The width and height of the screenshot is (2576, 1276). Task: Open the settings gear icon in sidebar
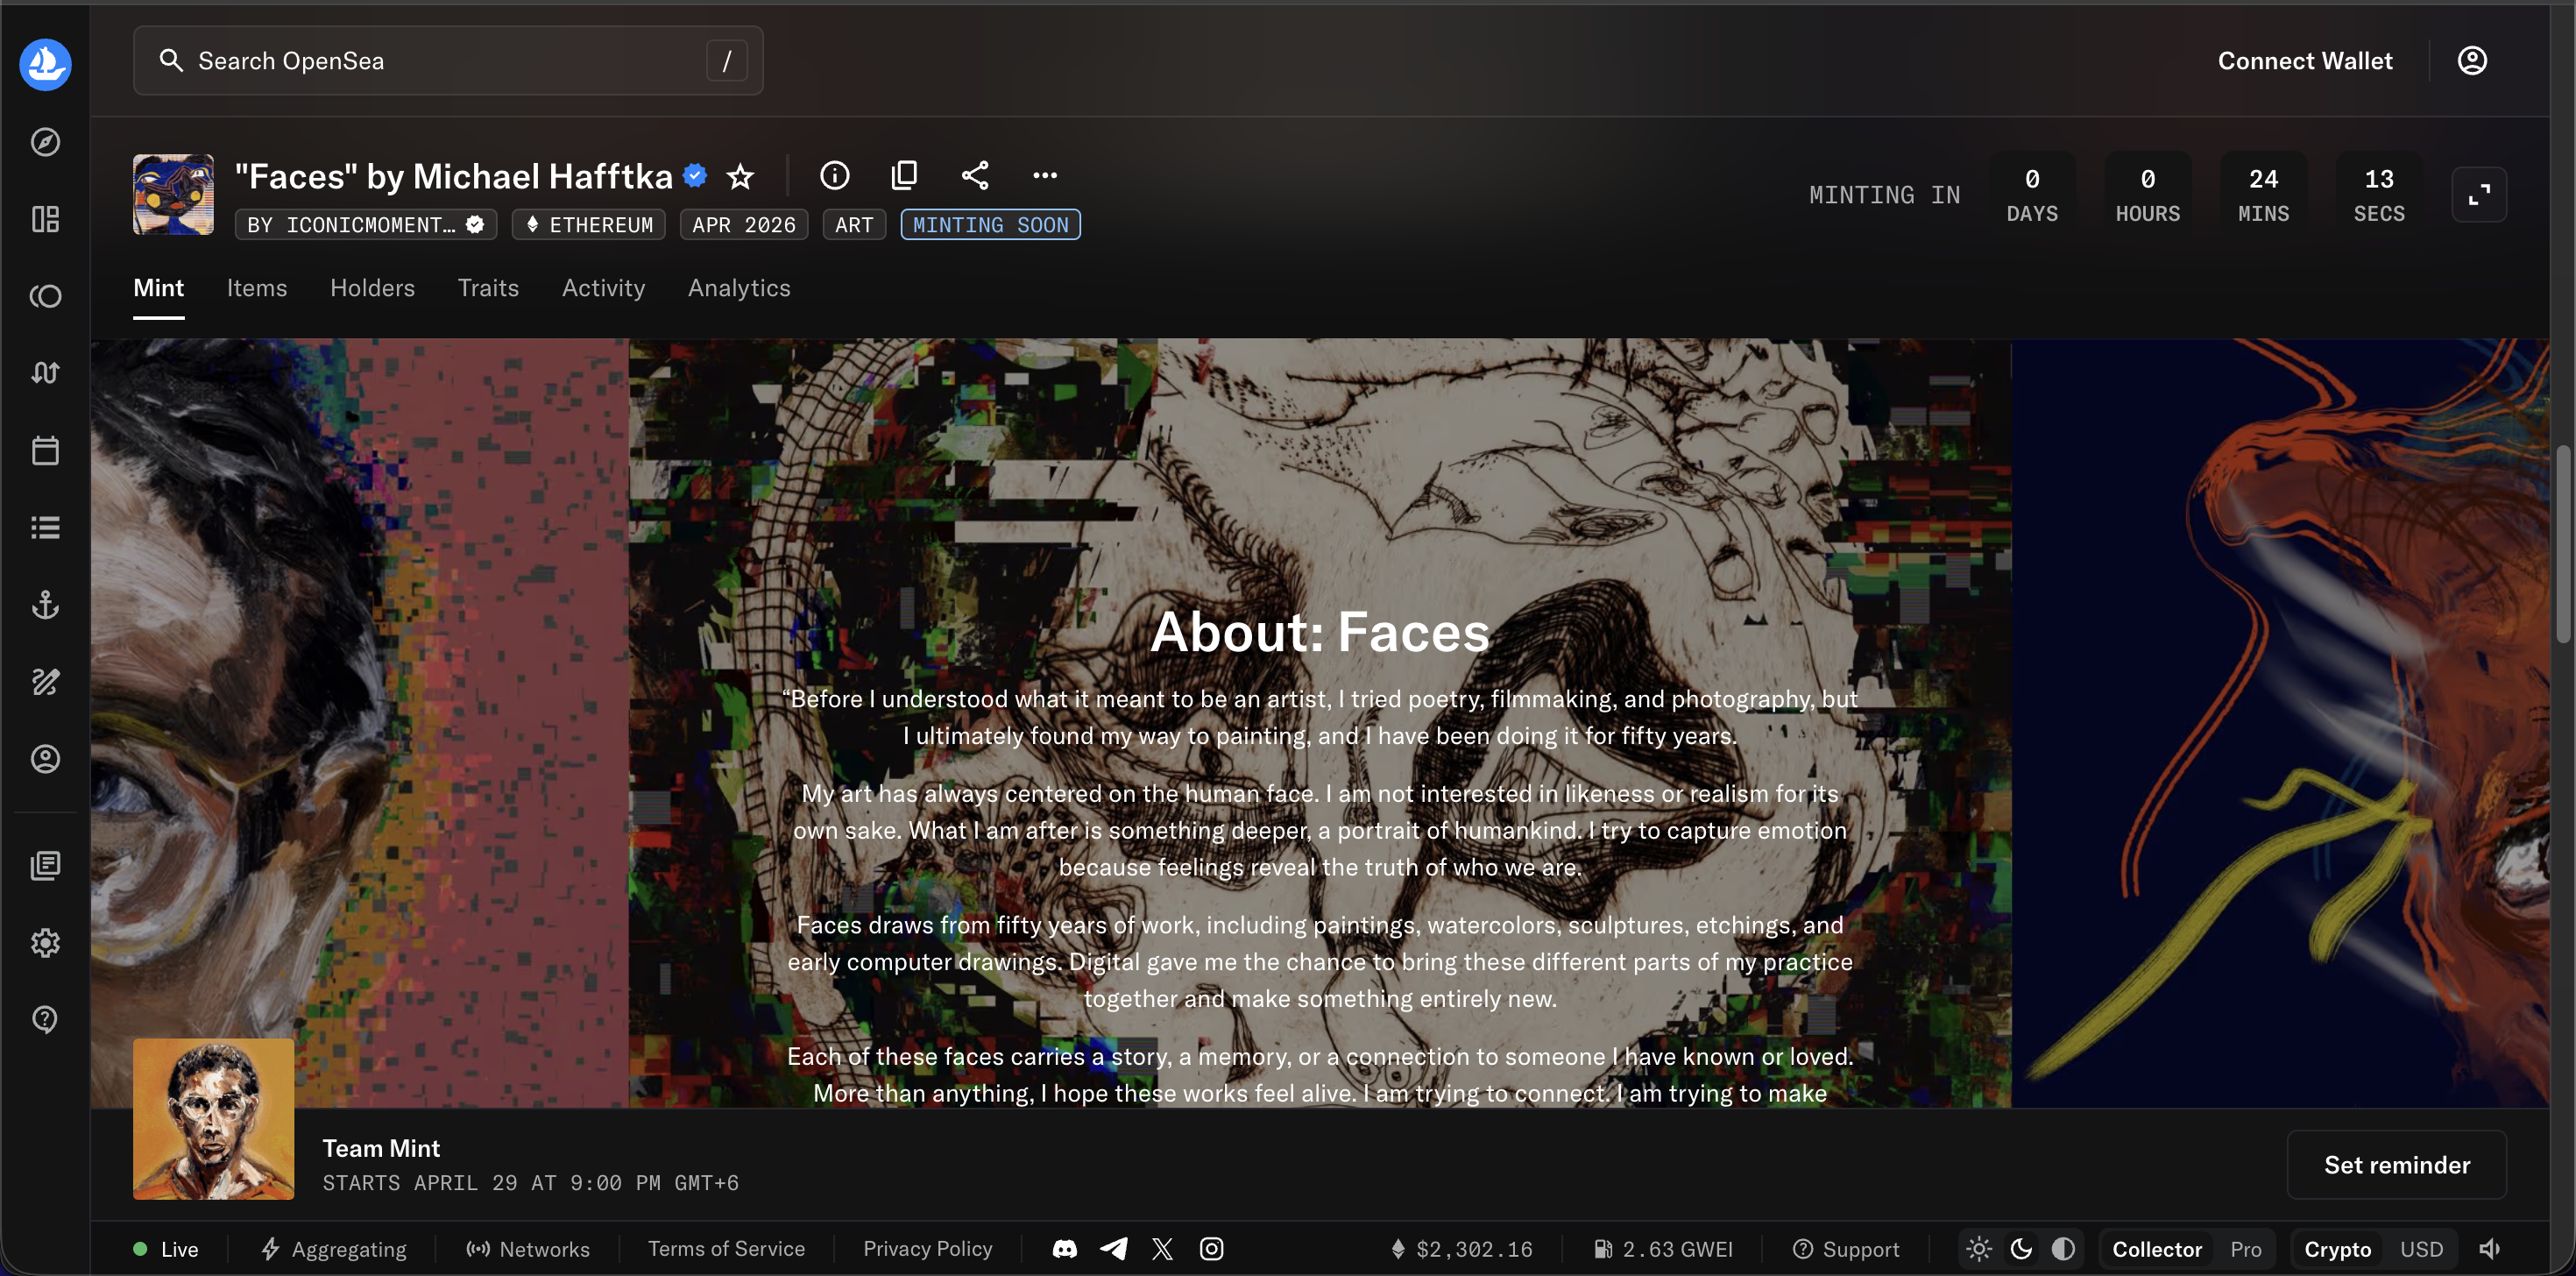(45, 942)
